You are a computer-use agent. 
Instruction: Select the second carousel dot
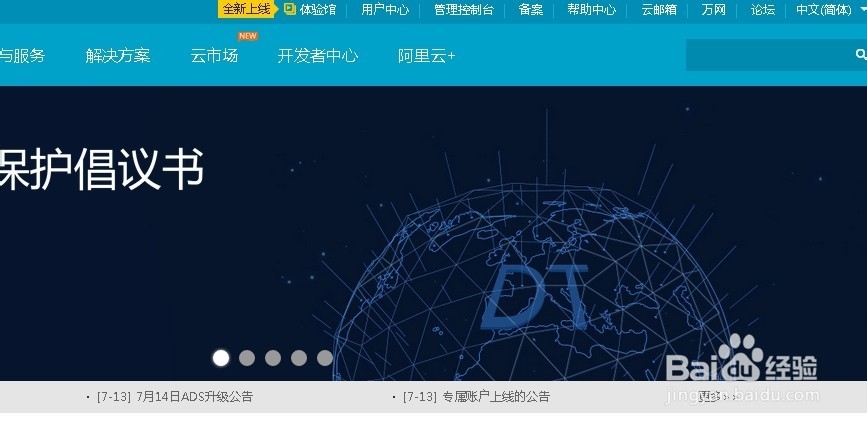[247, 358]
